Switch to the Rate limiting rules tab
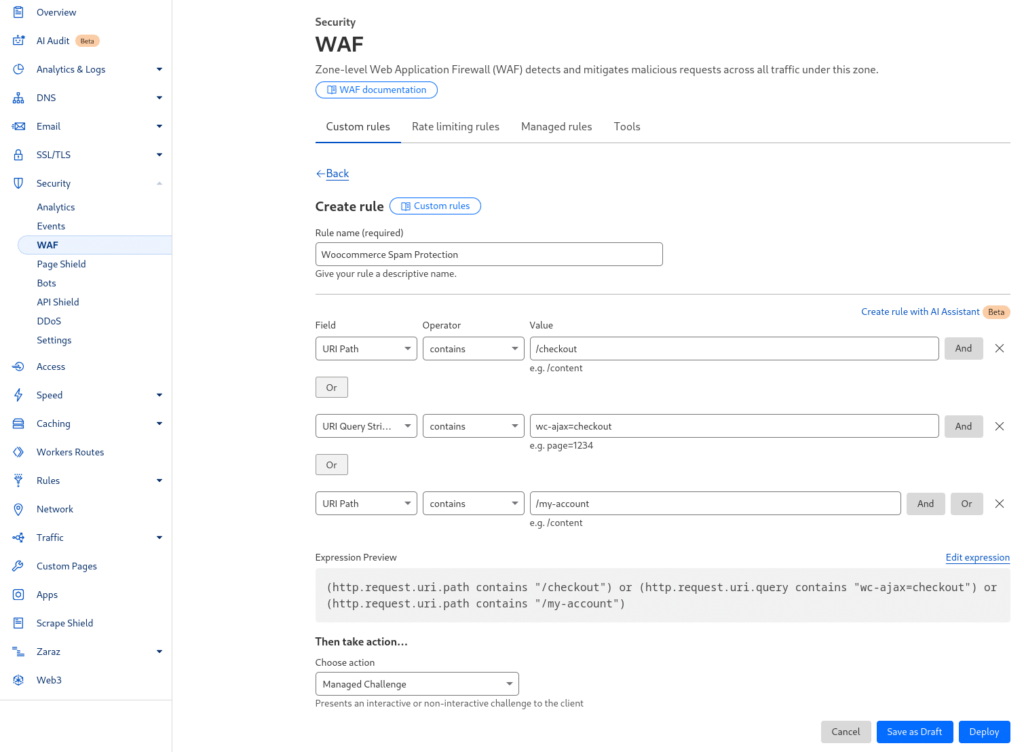 coord(455,127)
